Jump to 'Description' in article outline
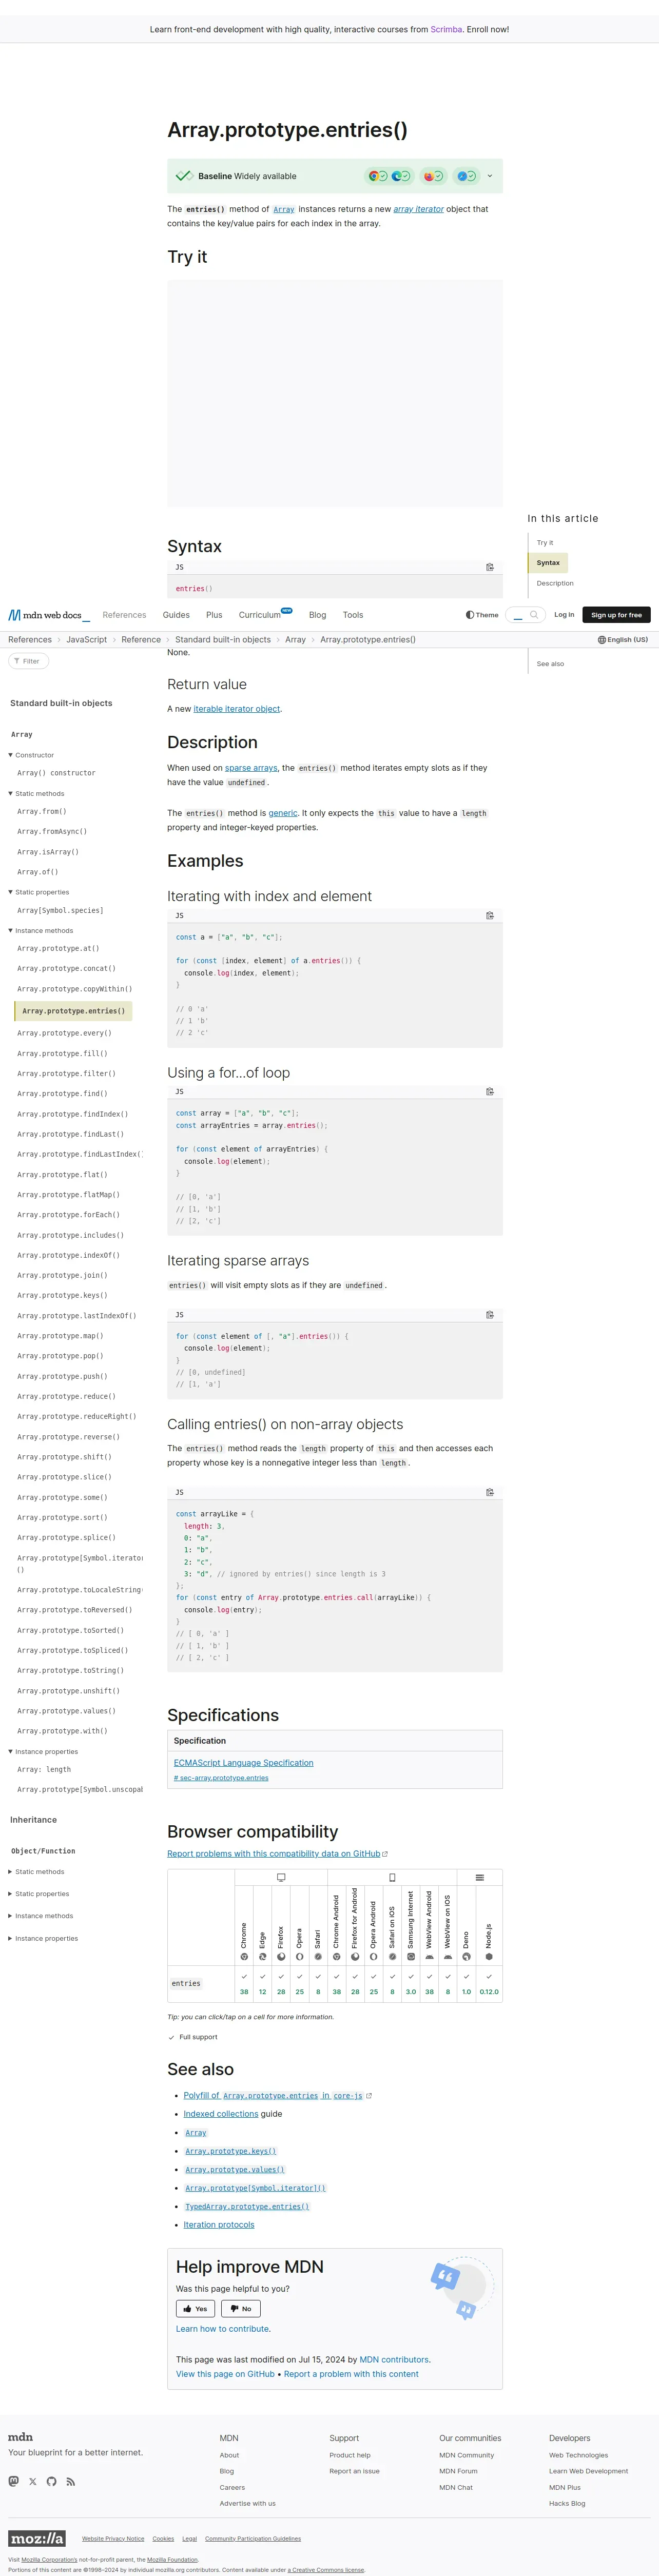 pos(555,583)
